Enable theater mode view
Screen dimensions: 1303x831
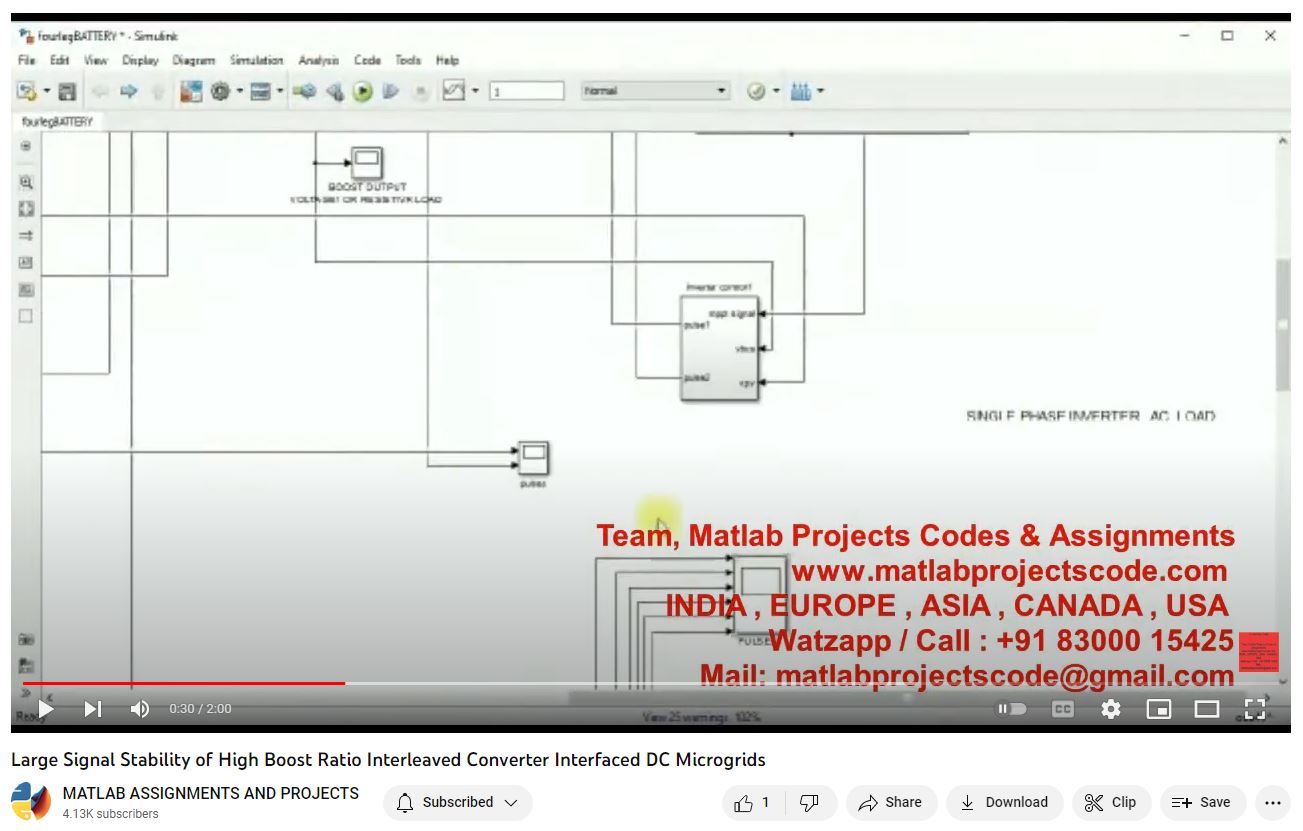[1207, 709]
